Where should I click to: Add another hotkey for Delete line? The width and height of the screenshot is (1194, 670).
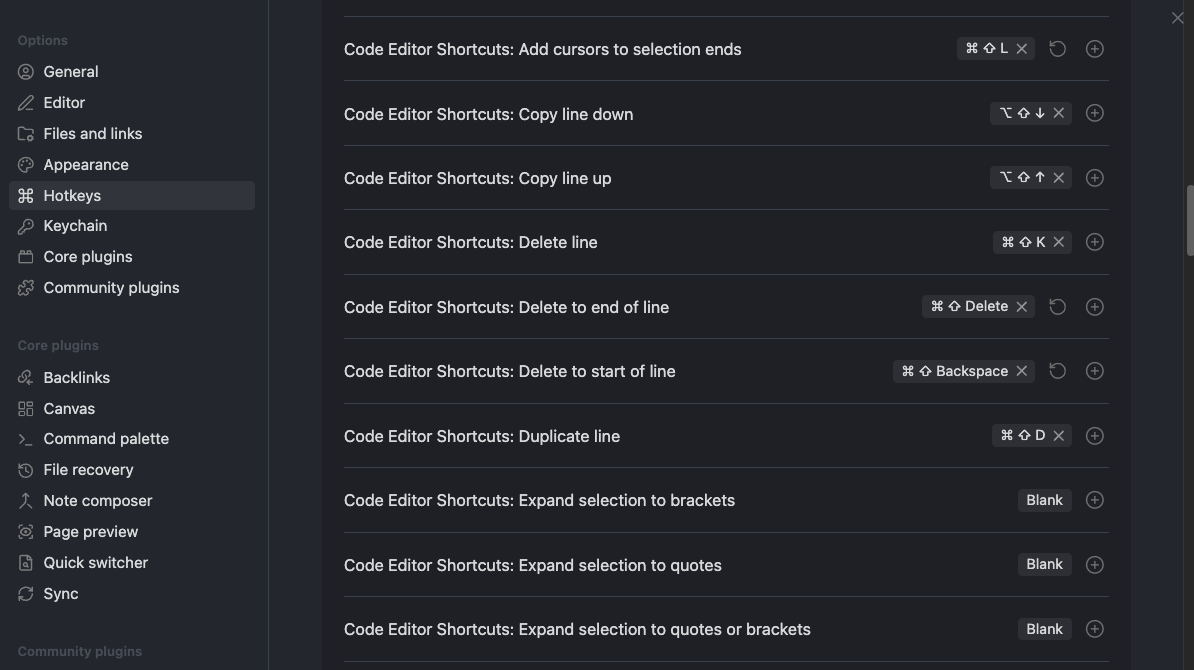click(x=1094, y=242)
